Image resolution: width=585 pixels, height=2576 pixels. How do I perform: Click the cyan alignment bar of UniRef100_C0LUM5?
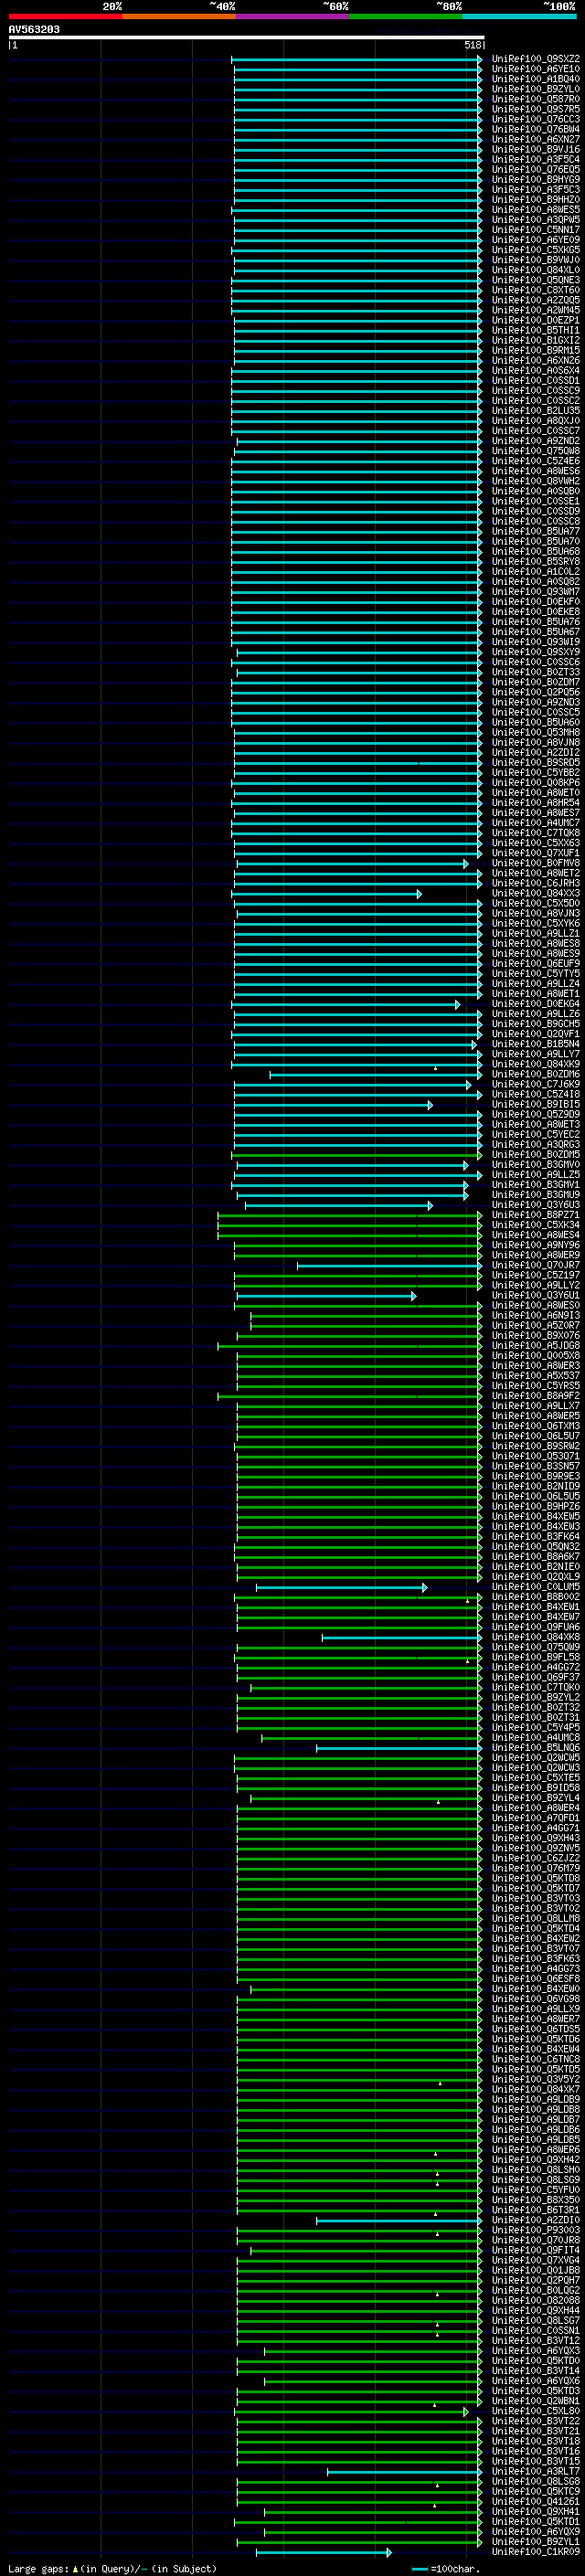pyautogui.click(x=341, y=1588)
